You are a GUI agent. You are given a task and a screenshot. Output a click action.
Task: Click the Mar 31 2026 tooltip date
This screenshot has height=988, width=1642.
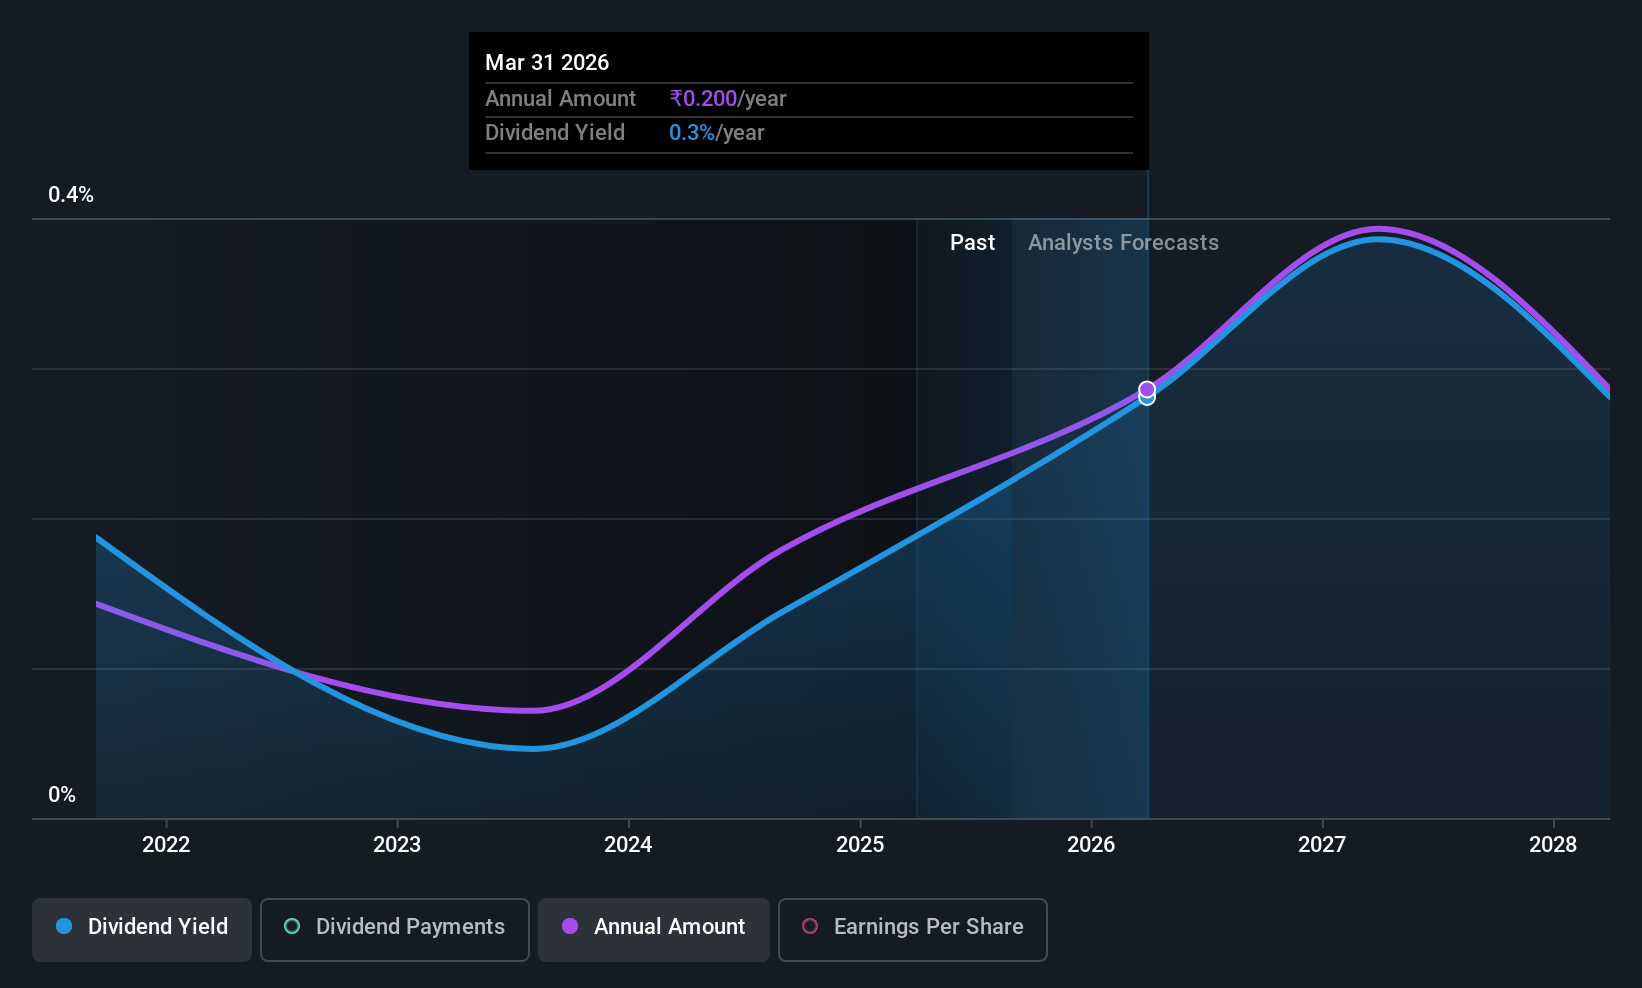point(547,63)
